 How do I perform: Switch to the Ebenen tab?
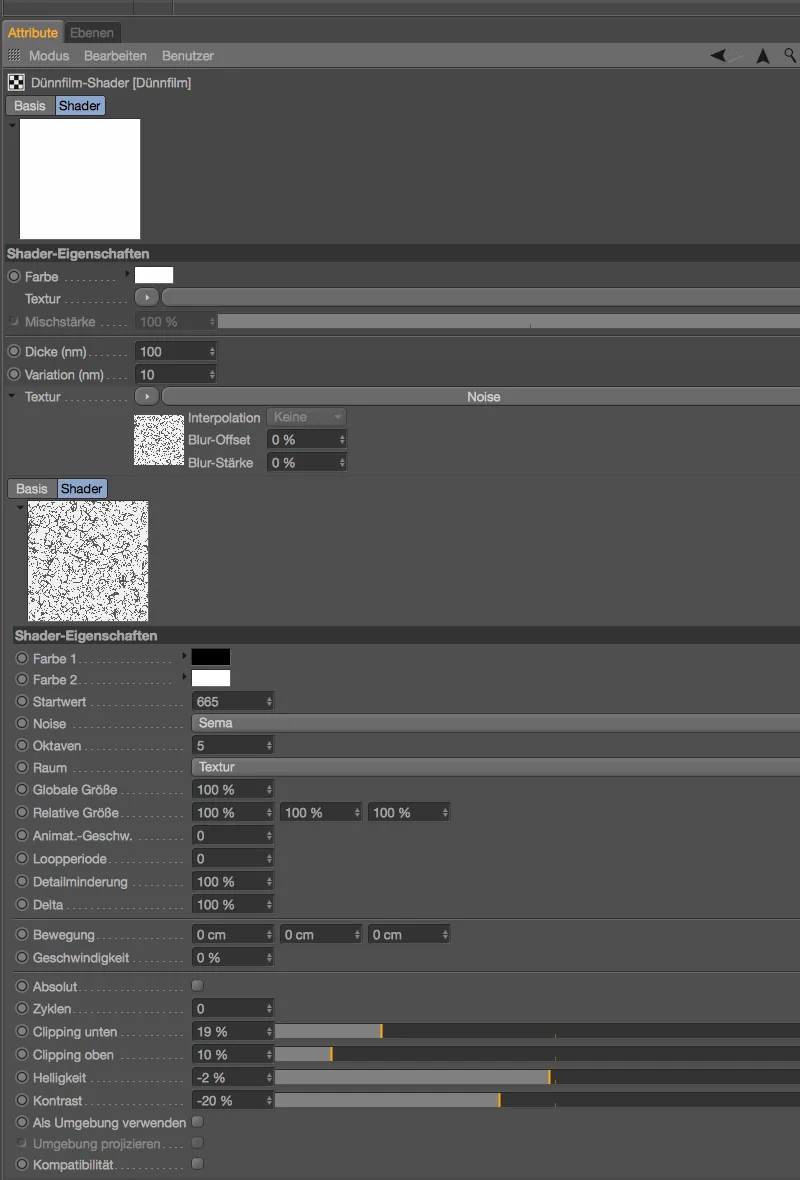(x=92, y=33)
